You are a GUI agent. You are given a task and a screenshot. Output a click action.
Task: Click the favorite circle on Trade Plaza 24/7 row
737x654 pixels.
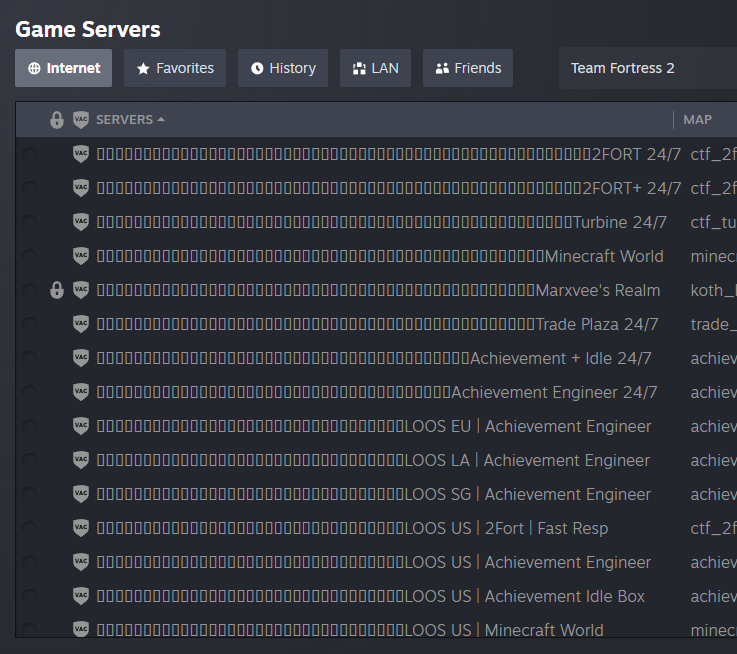click(30, 324)
